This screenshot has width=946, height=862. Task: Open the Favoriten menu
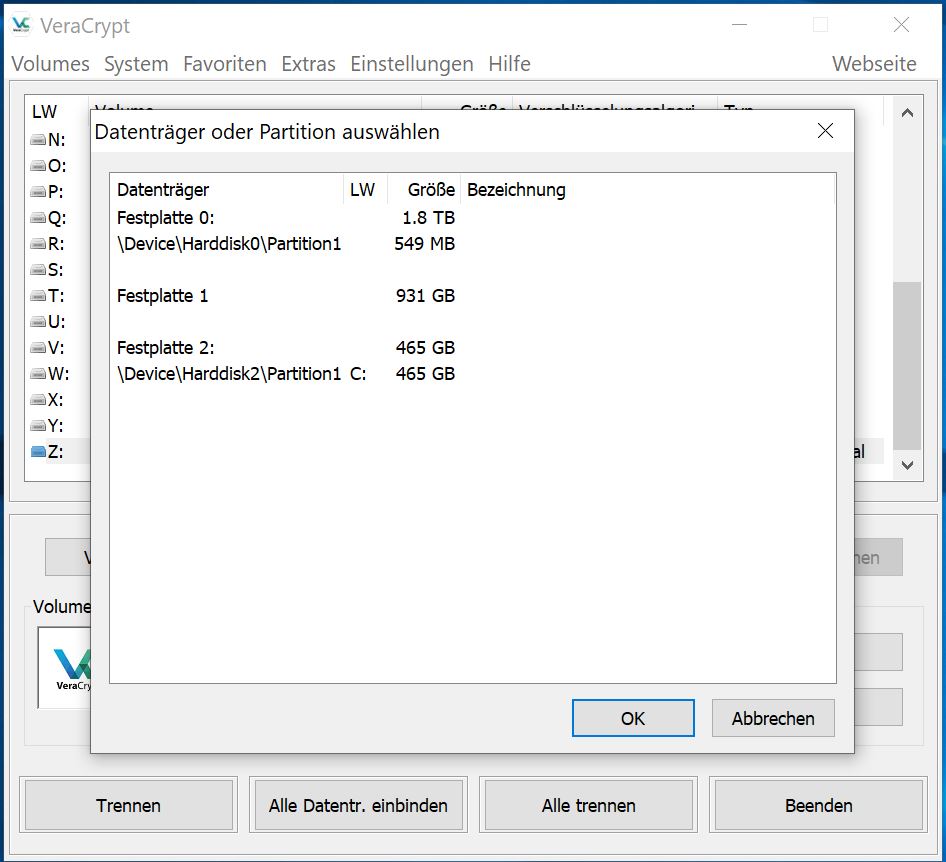pos(224,64)
